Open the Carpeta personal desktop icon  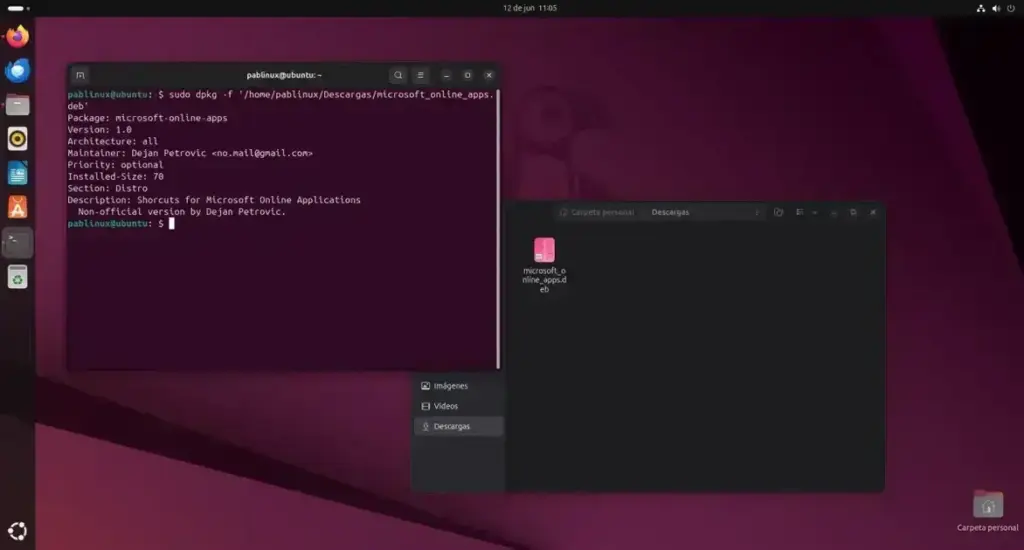pos(987,510)
